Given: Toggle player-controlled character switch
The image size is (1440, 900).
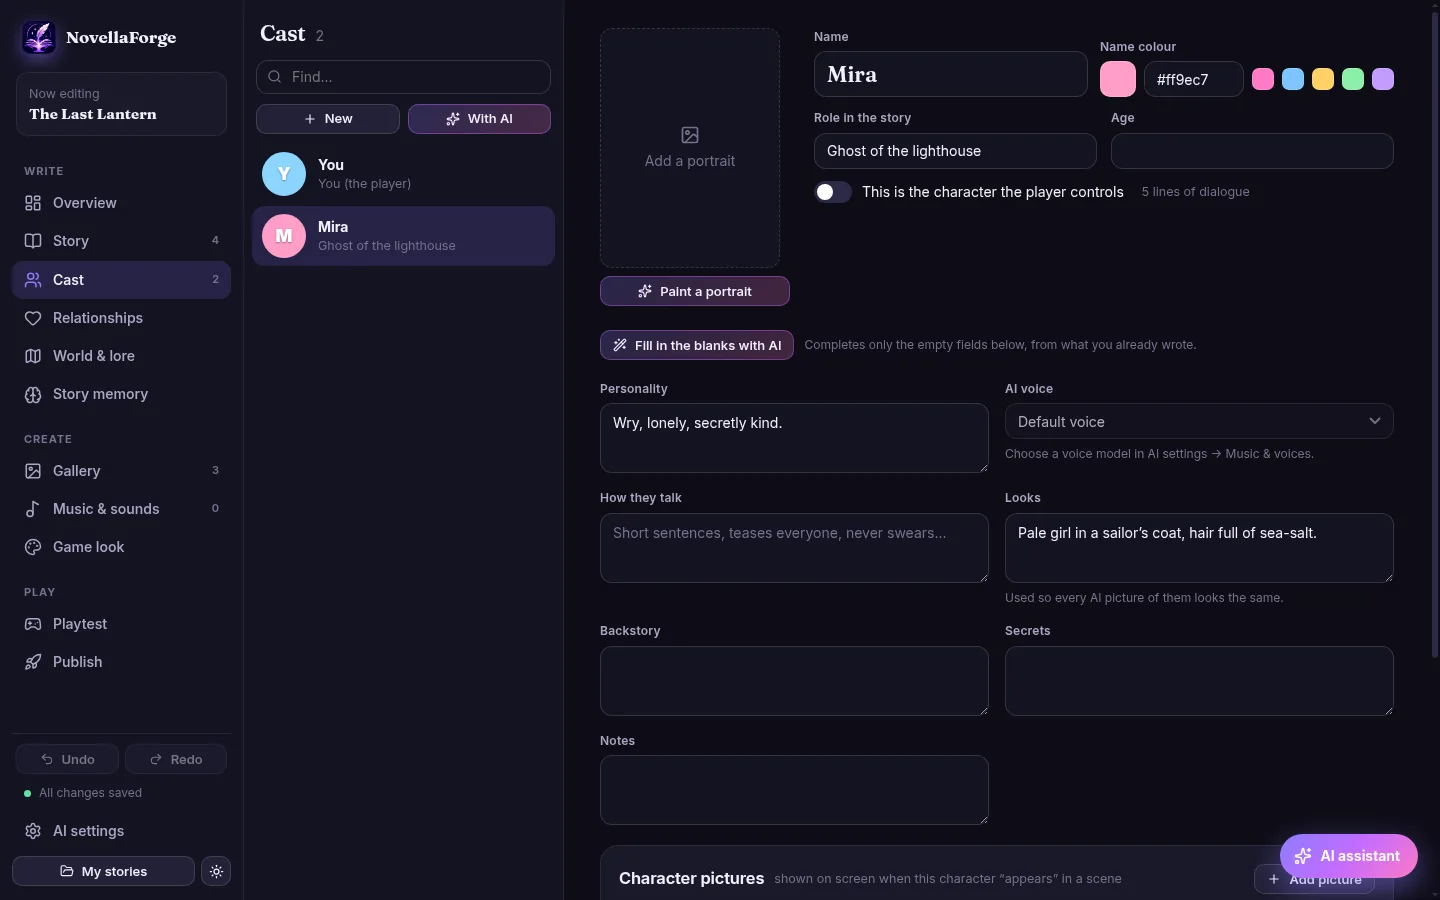Looking at the screenshot, I should 833,192.
